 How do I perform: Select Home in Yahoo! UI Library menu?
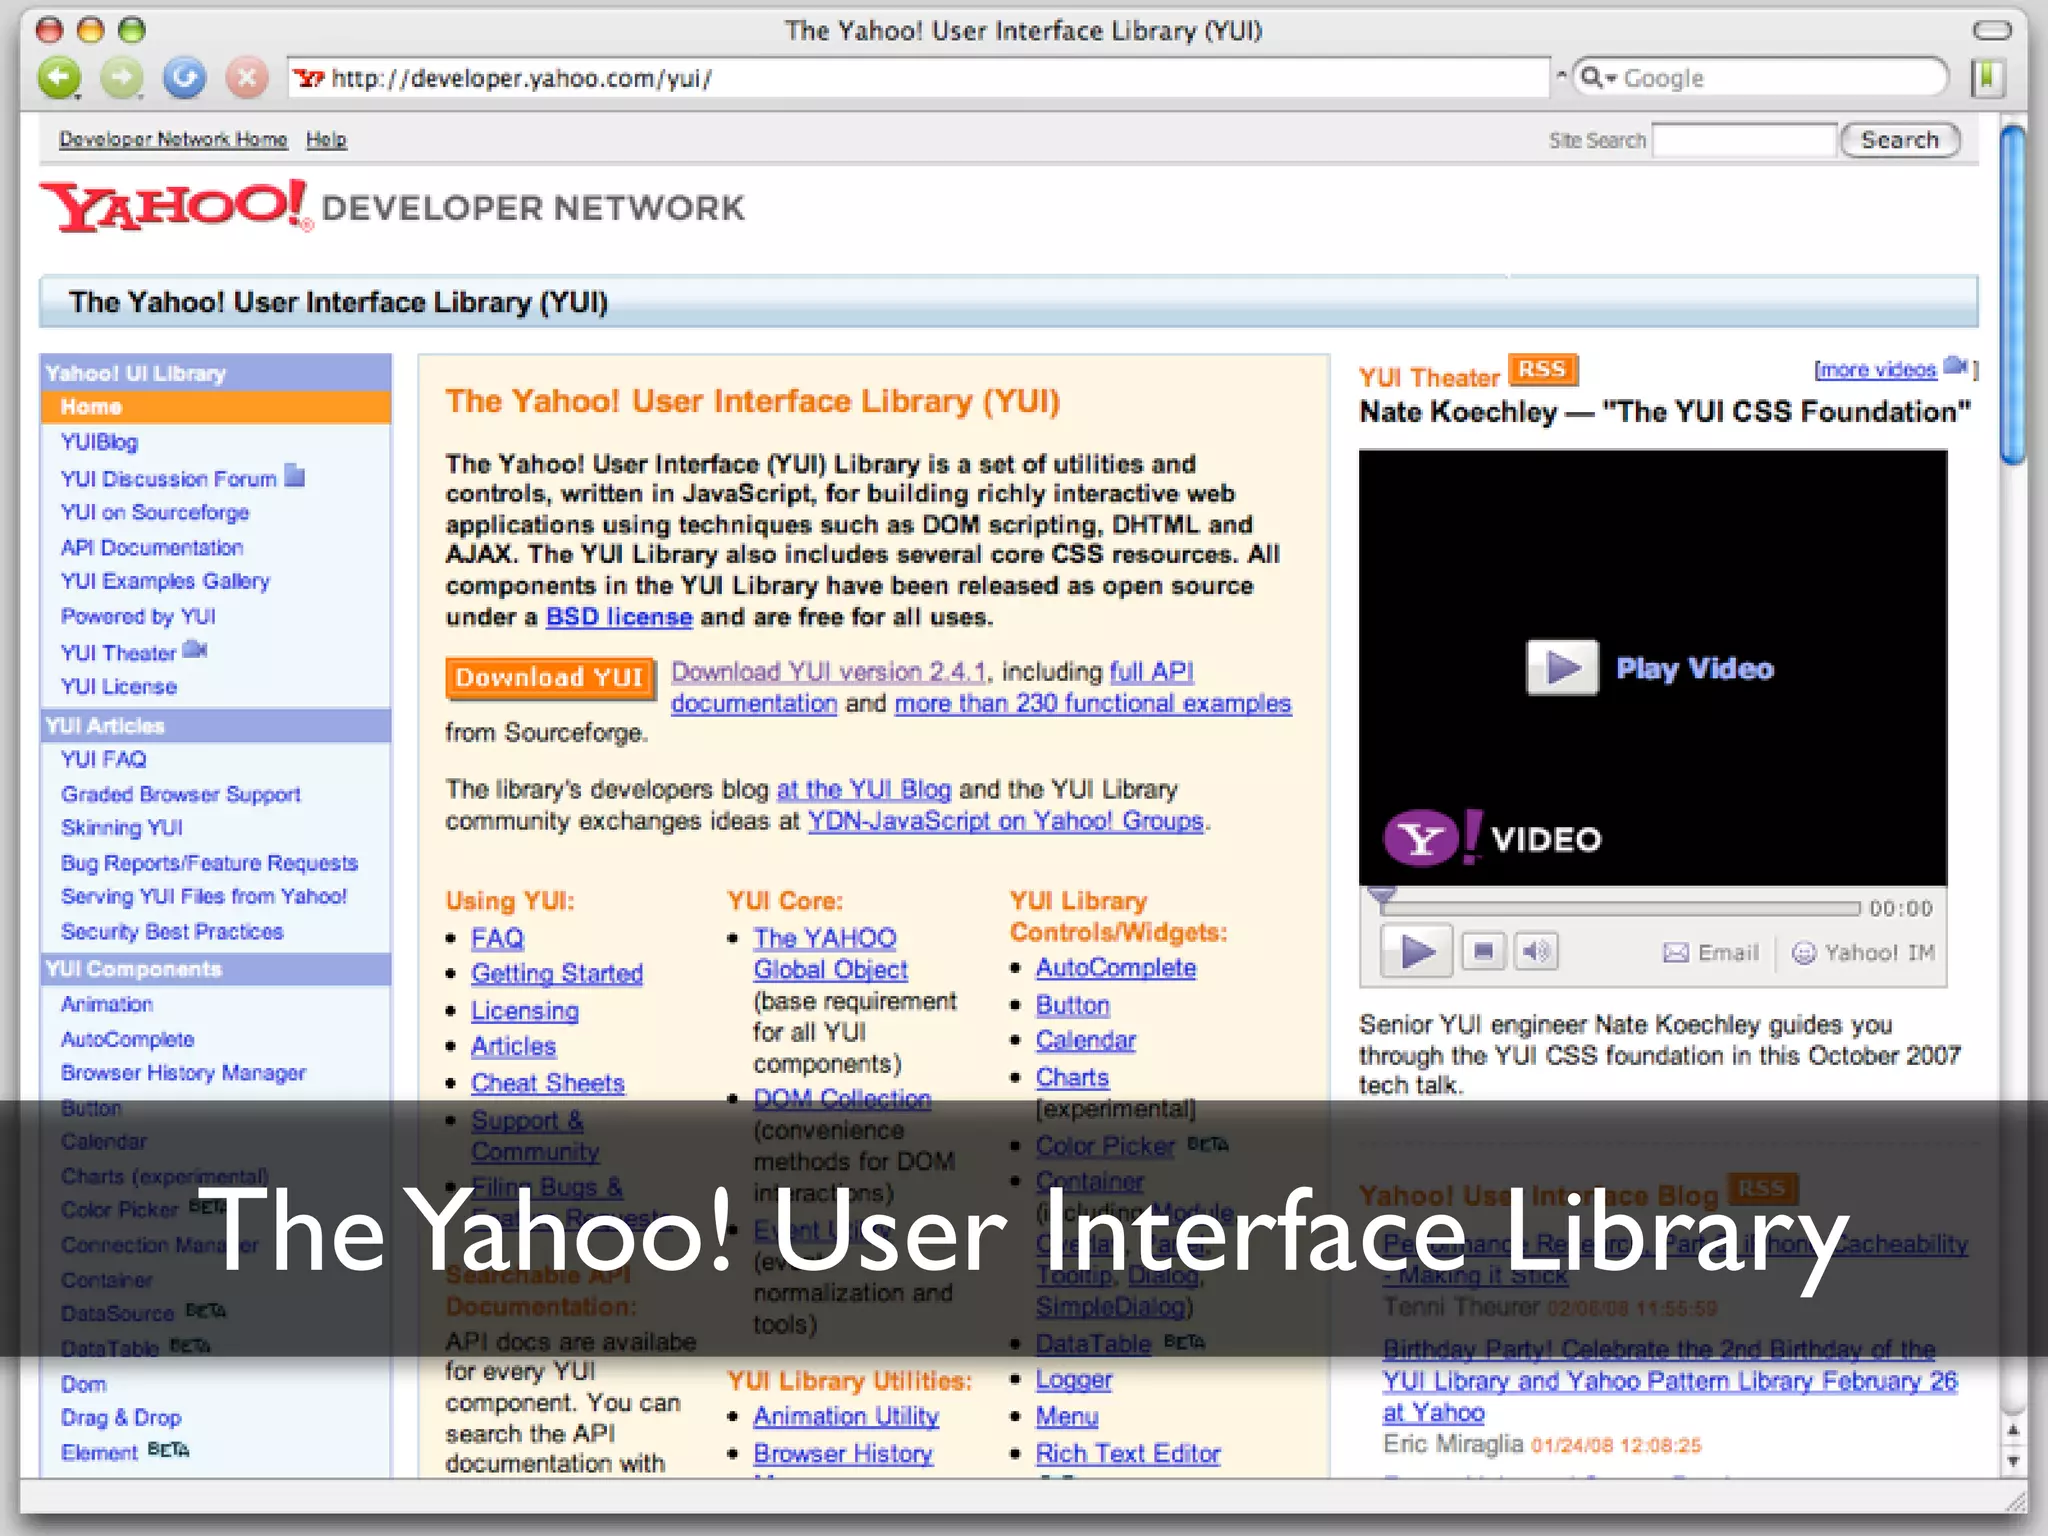coord(215,407)
